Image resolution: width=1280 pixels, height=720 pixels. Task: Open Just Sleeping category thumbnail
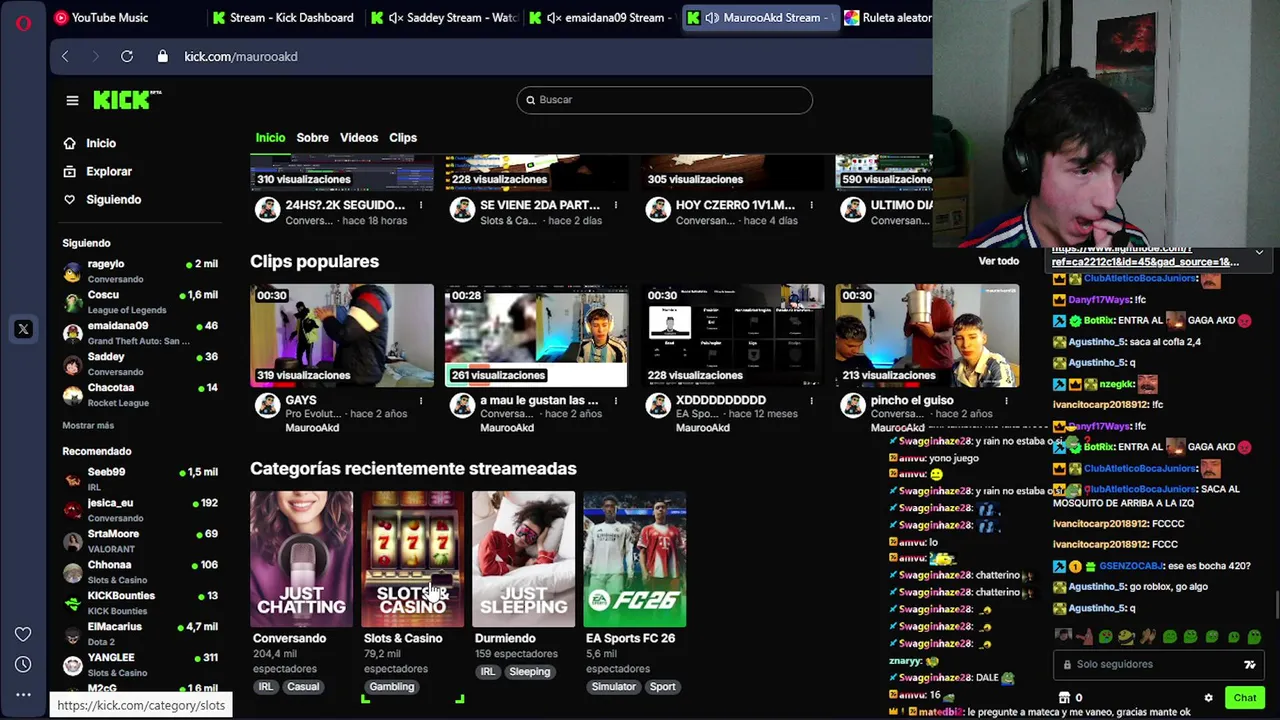pyautogui.click(x=523, y=559)
